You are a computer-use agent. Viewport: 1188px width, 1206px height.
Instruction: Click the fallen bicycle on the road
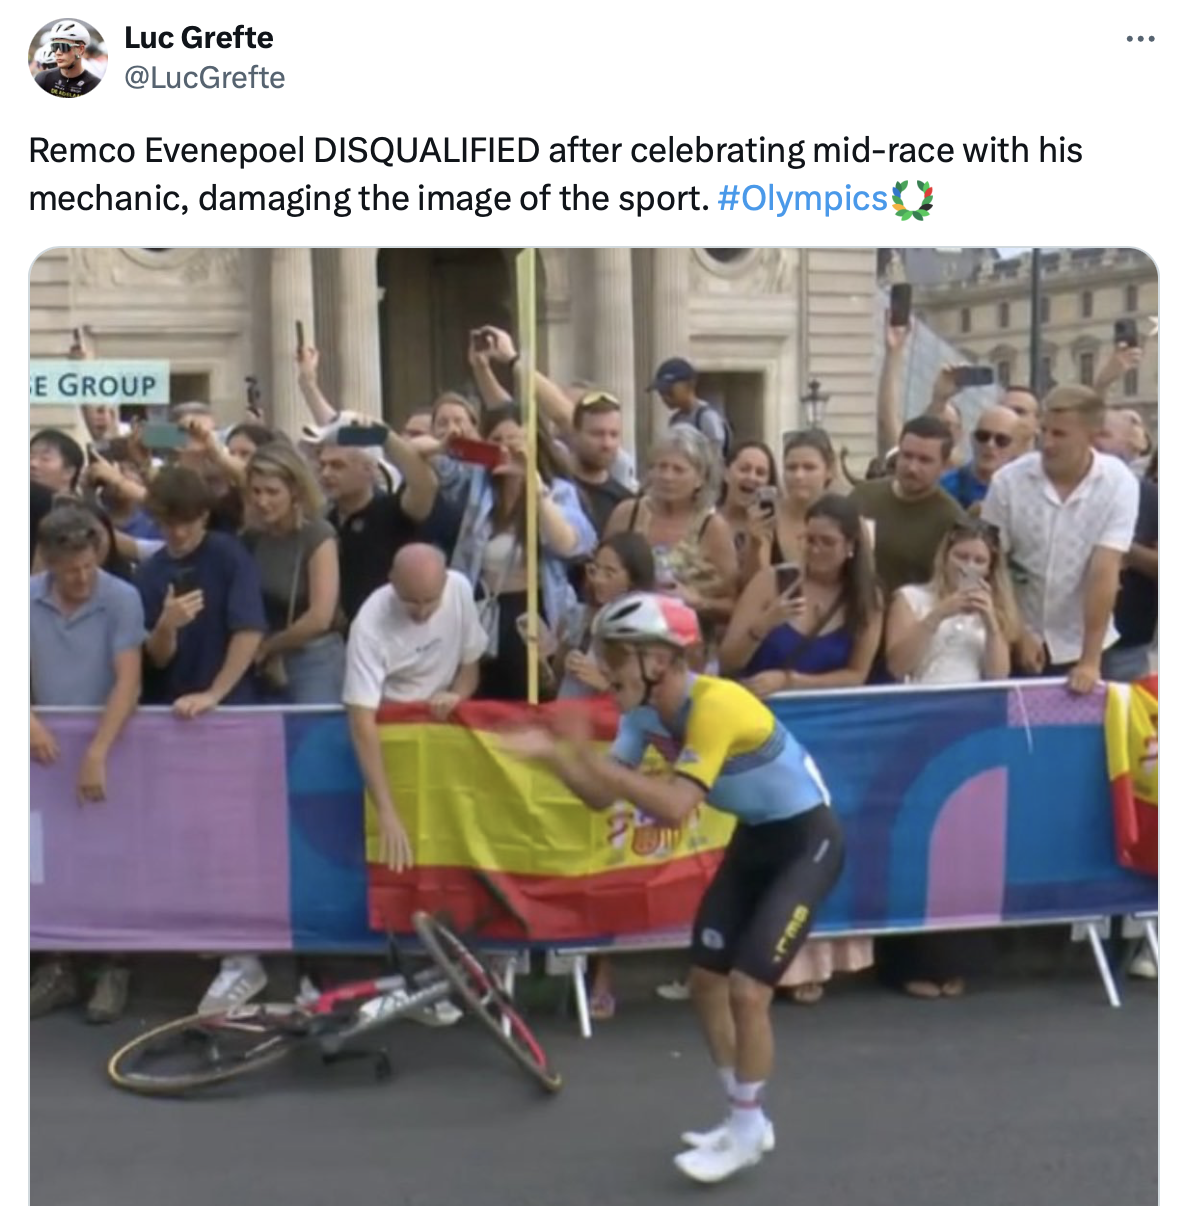(335, 1010)
